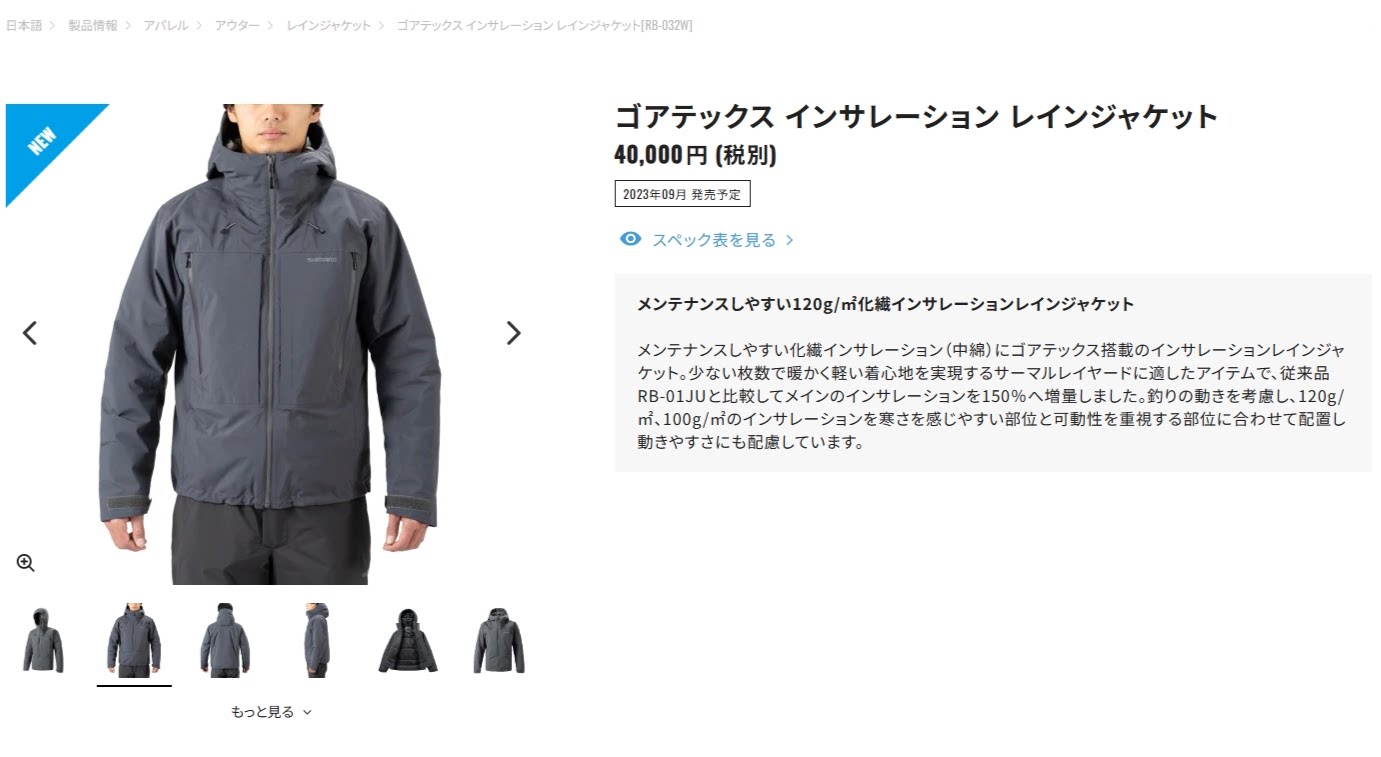Advance to next product image arrow
The image size is (1381, 757).
tap(513, 333)
